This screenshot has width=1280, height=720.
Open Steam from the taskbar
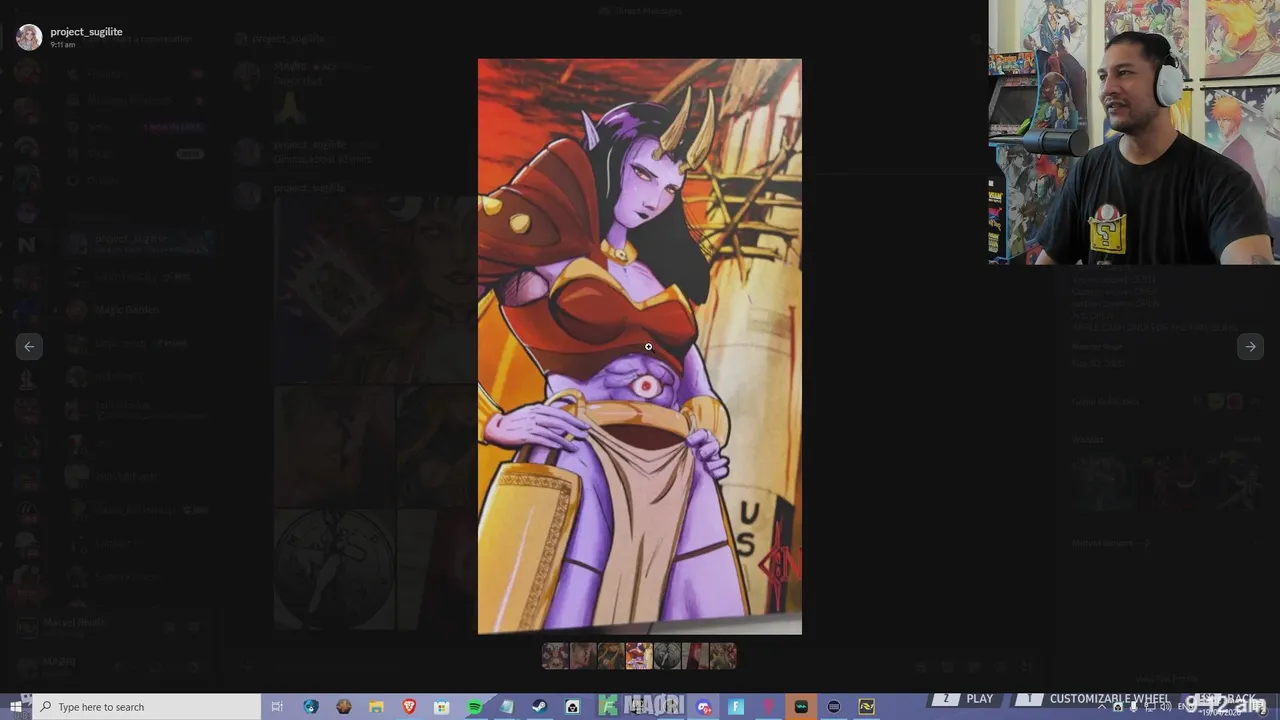click(x=539, y=707)
